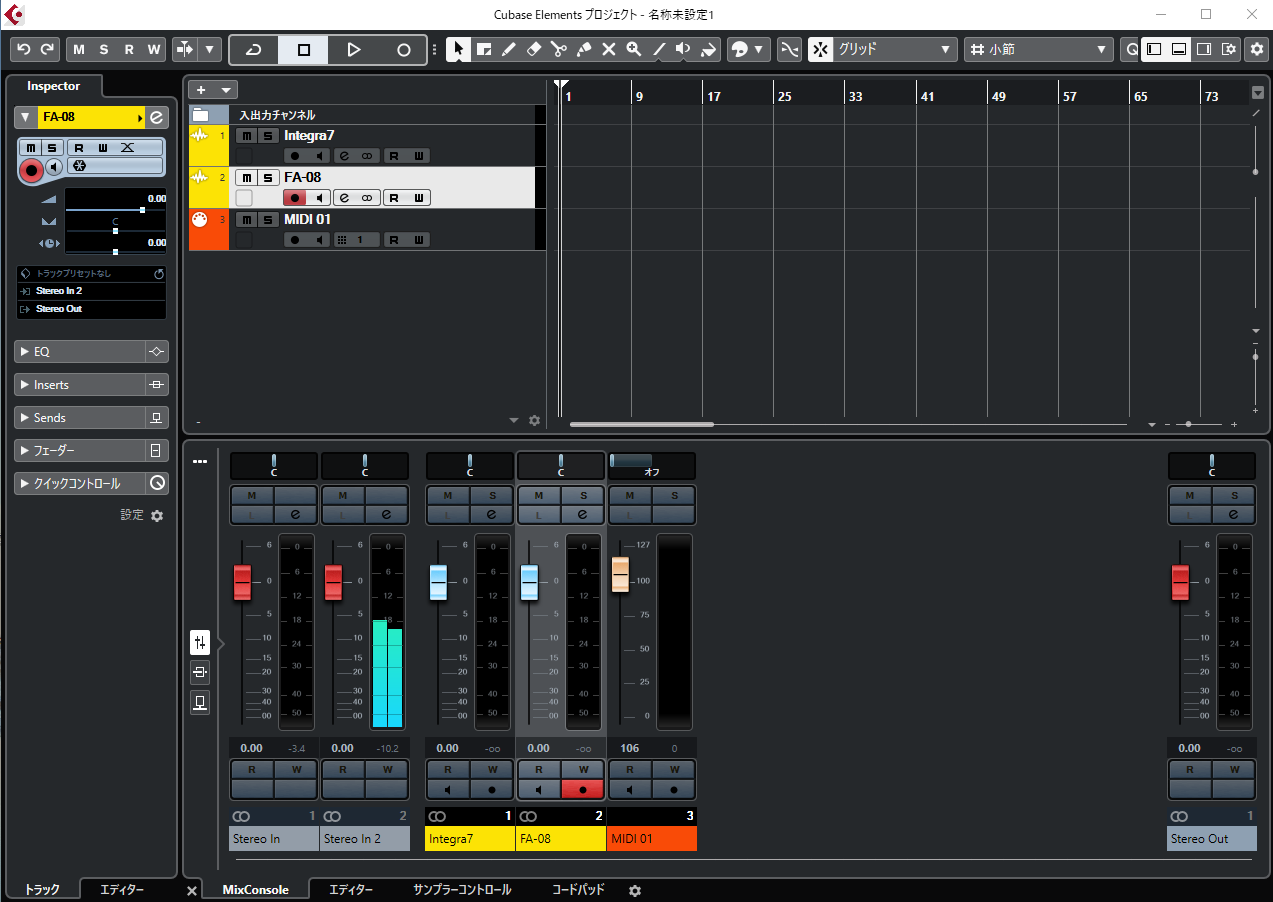This screenshot has height=902, width=1273.
Task: Click the MixConsole Racks icon on left strip
Action: [200, 642]
